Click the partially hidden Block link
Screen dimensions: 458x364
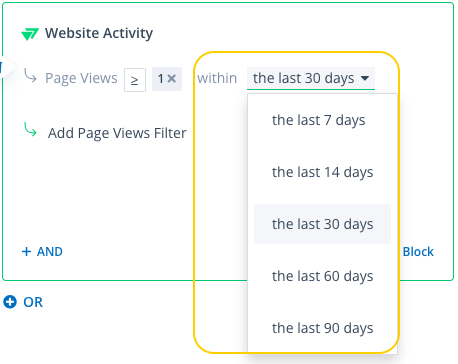pyautogui.click(x=418, y=252)
